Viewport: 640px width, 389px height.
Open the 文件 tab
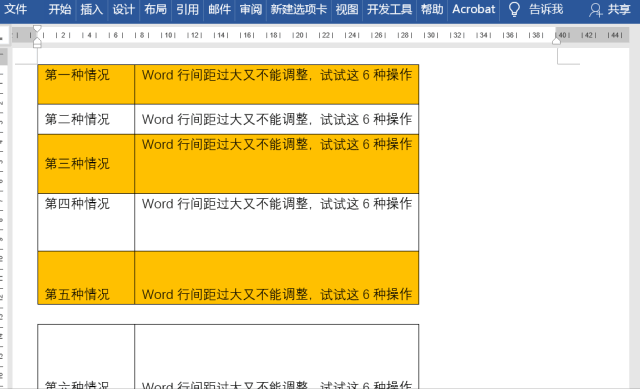click(x=16, y=9)
